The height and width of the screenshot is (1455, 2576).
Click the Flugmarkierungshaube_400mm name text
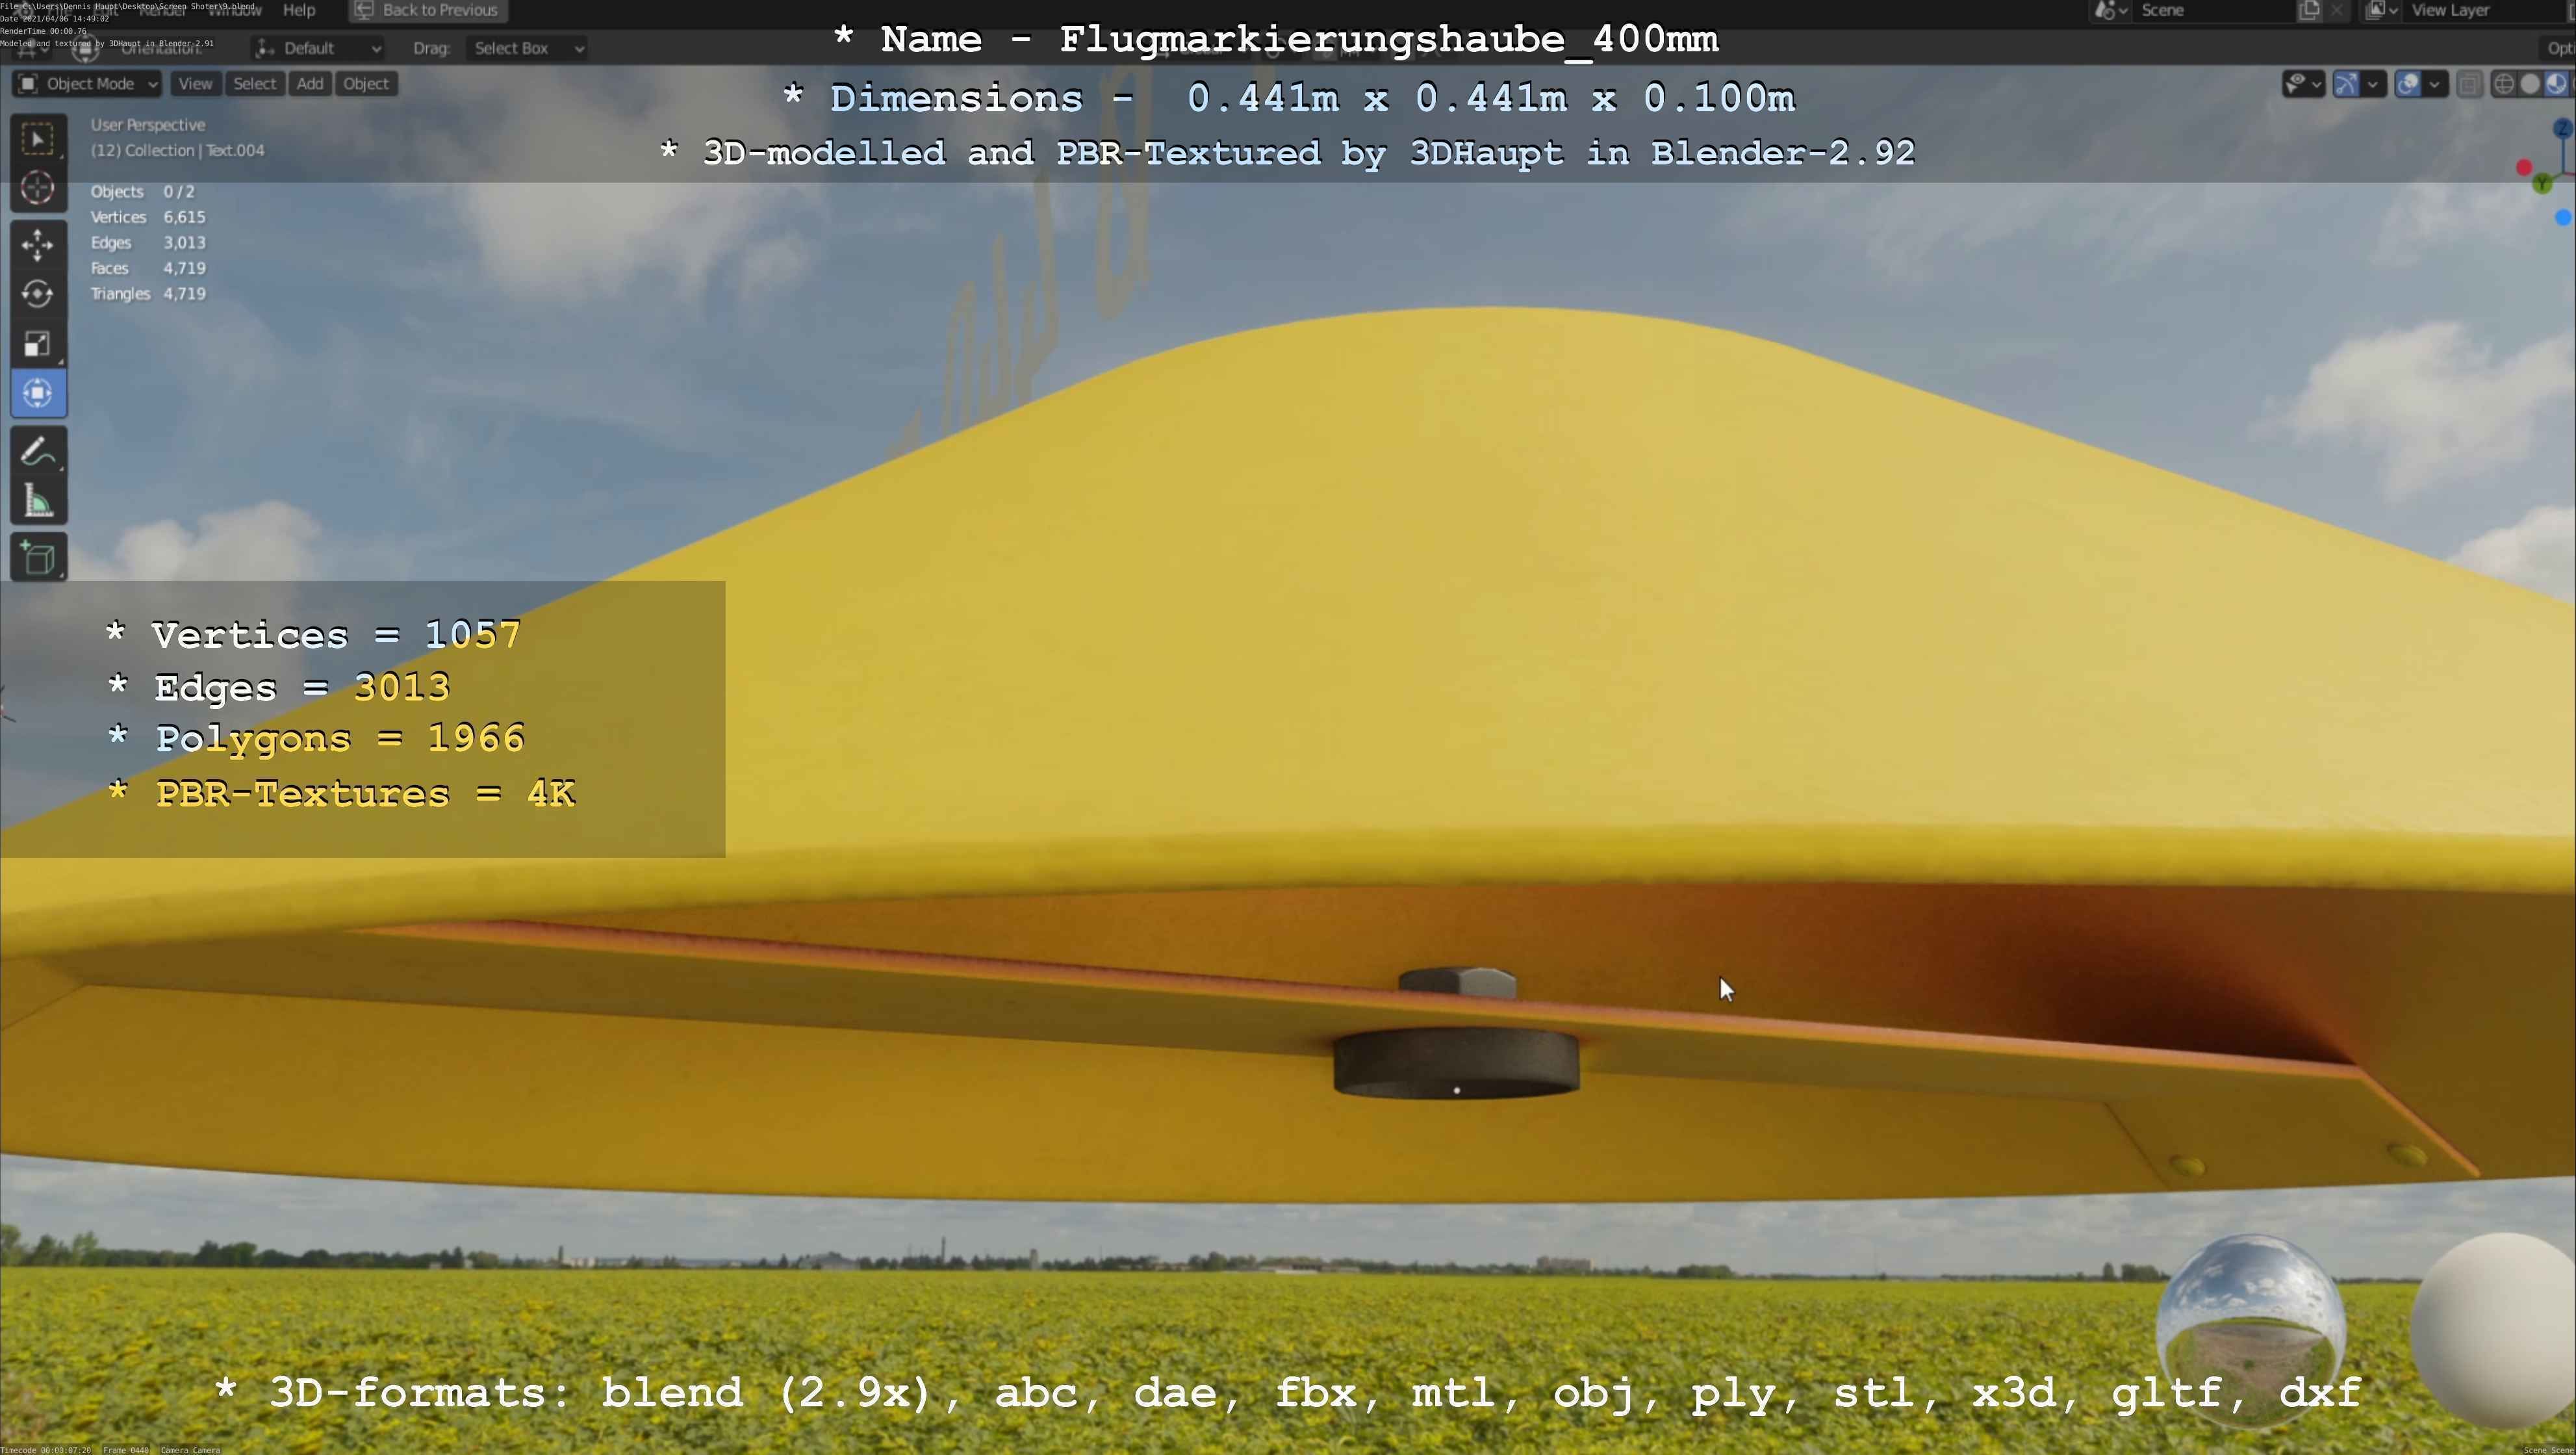[1389, 40]
